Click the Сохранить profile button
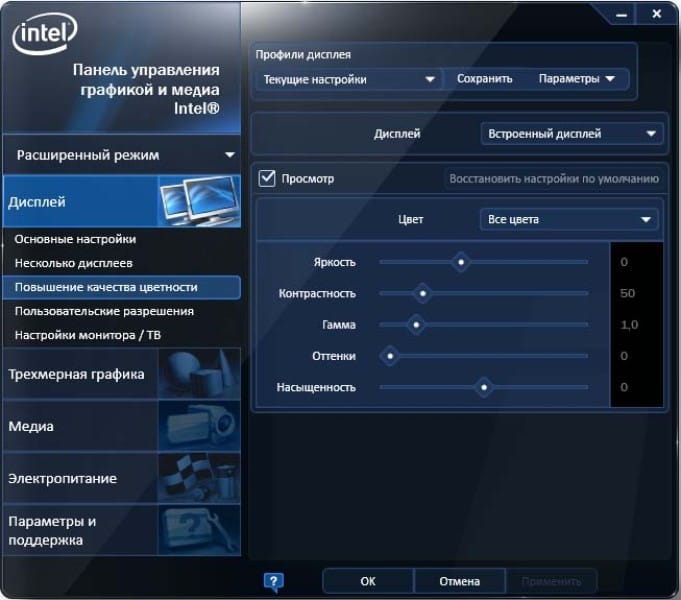This screenshot has height=600, width=681. pos(485,79)
